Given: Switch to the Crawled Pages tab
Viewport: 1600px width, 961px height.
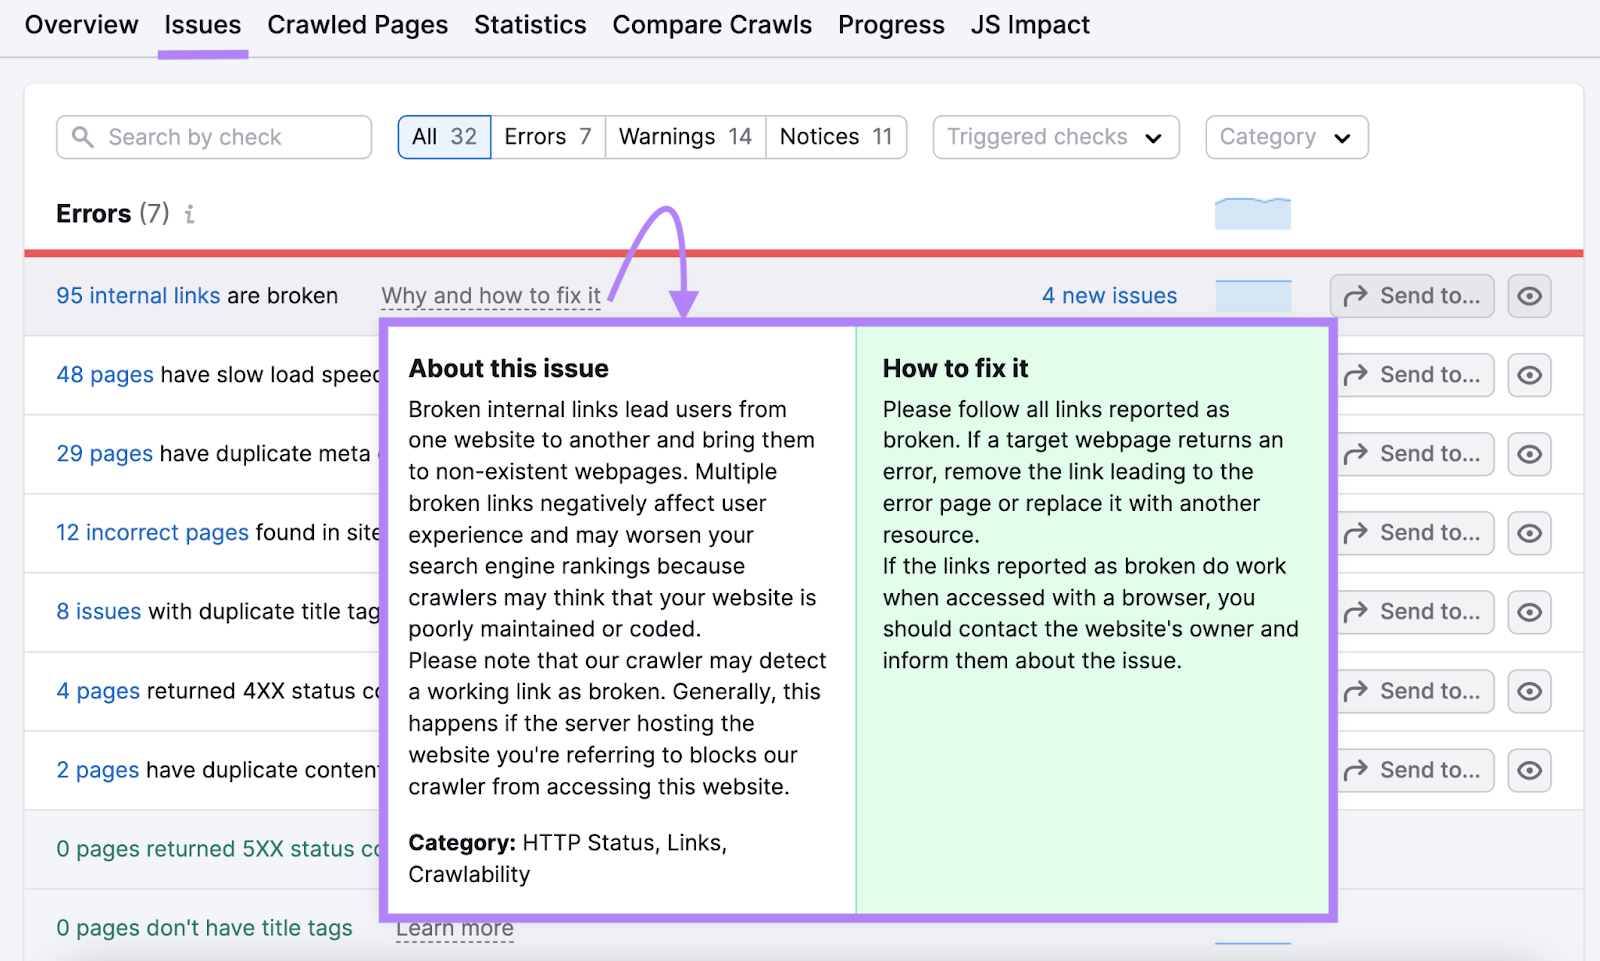Looking at the screenshot, I should [x=357, y=24].
